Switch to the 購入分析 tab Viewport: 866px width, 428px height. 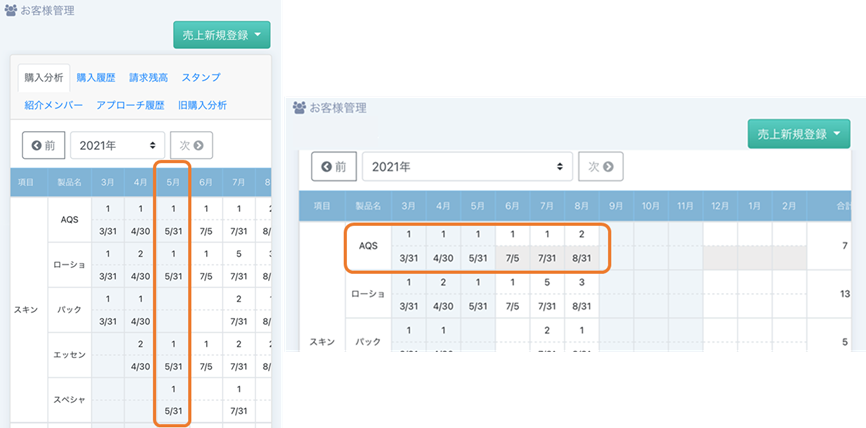43,77
